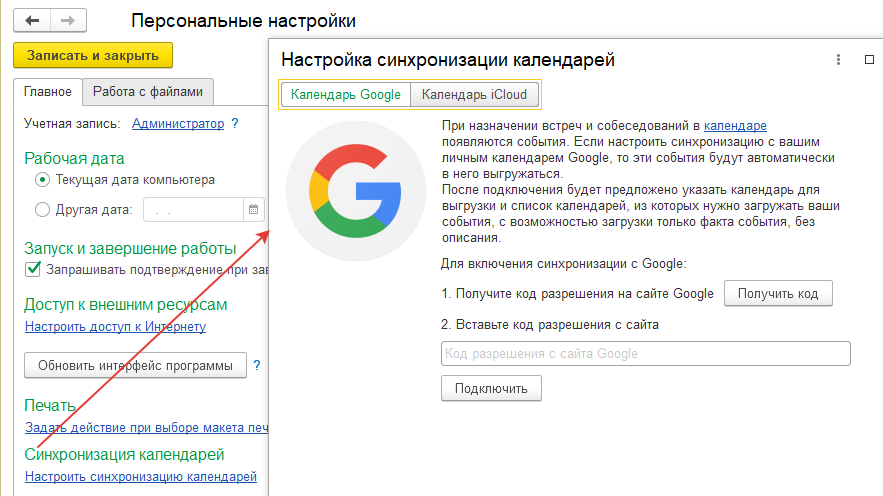The image size is (883, 496).
Task: Click the Записать и закрыть button
Action: point(93,56)
